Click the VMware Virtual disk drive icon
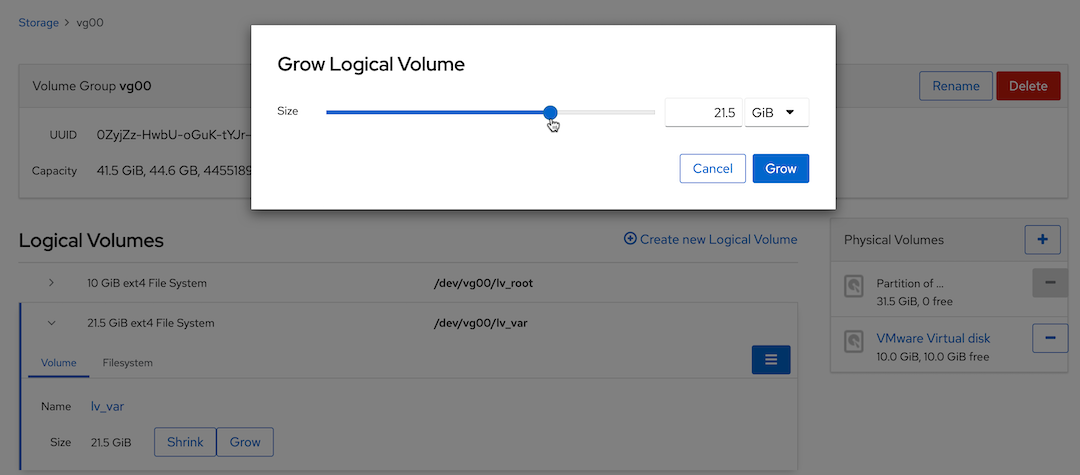 pos(854,341)
